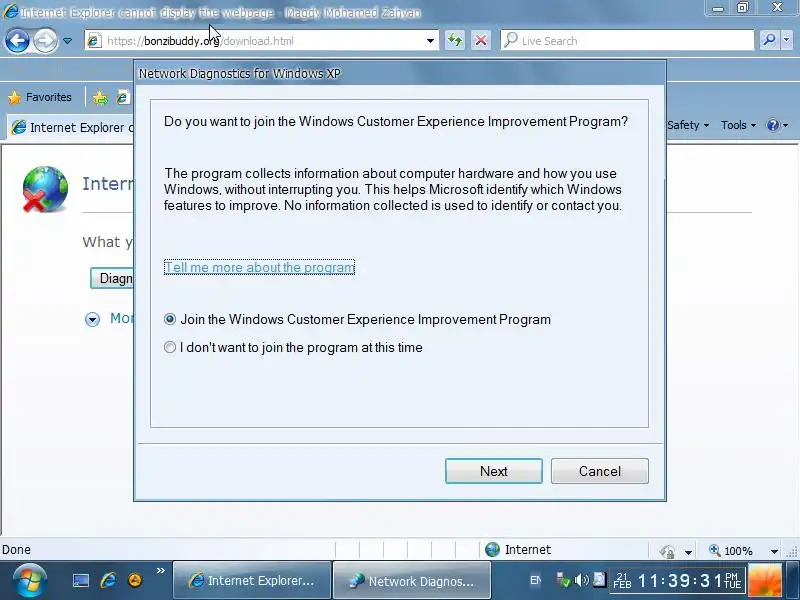
Task: Switch to Internet Explorer taskbar button
Action: point(252,581)
